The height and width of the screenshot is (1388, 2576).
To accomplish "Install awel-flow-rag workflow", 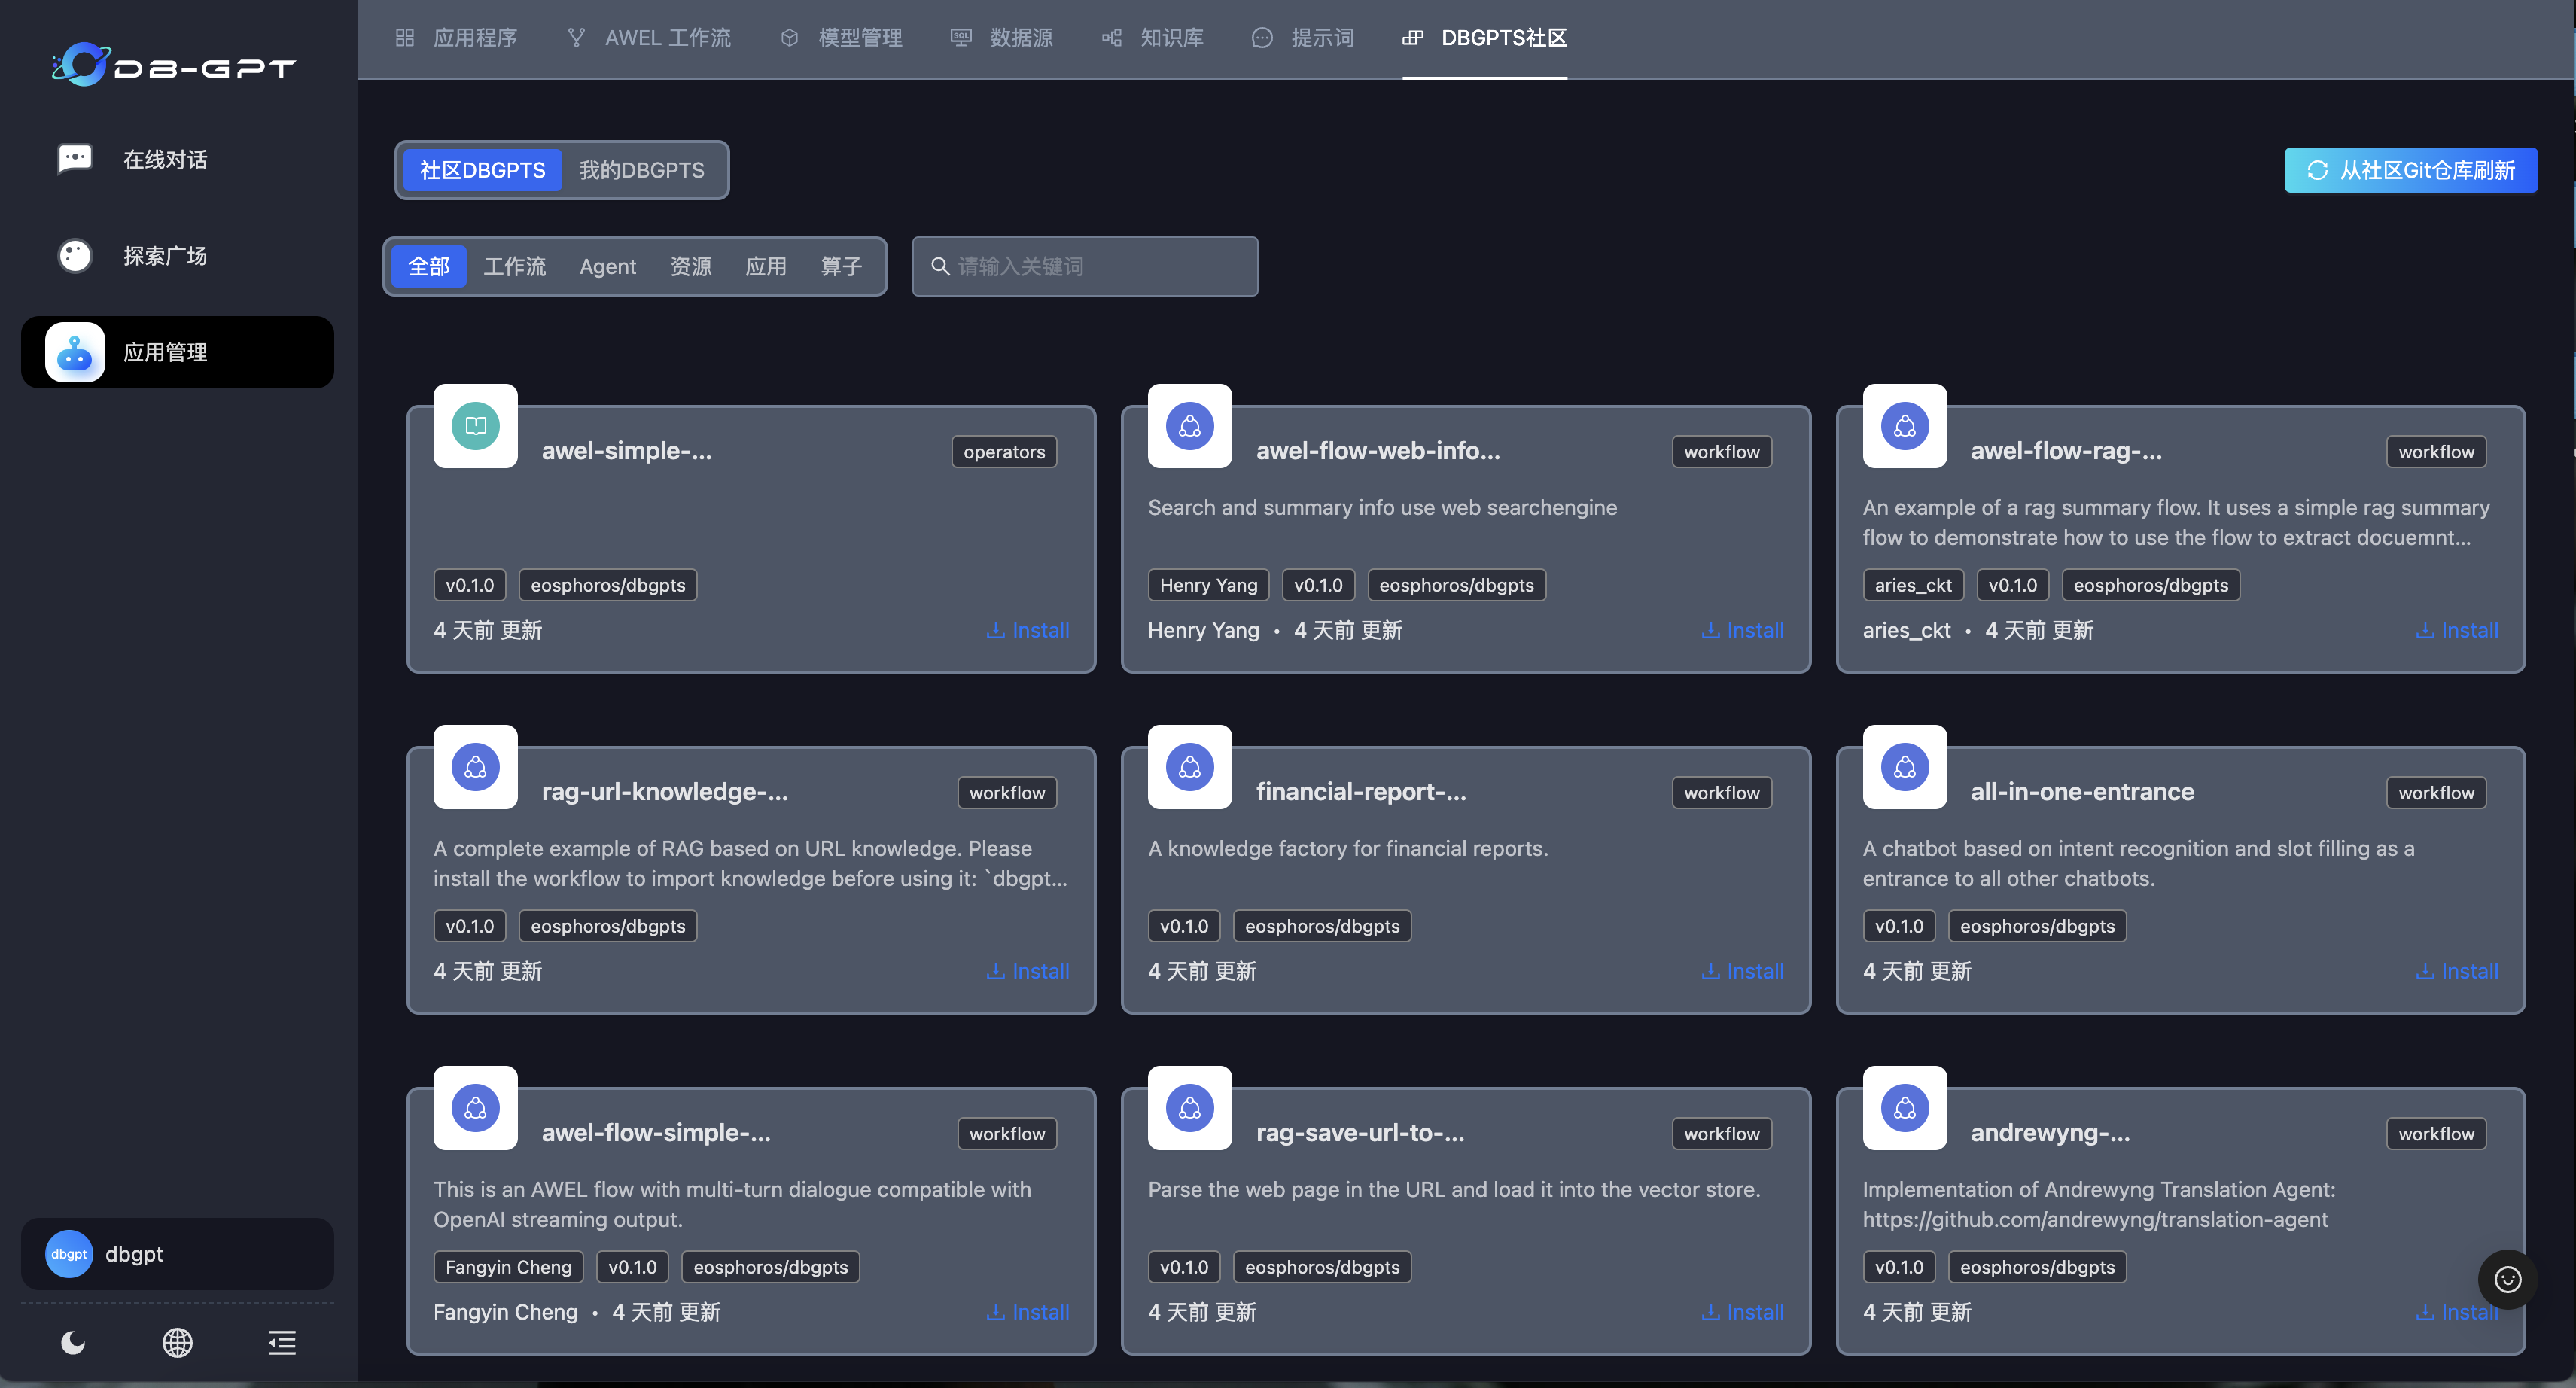I will point(2457,630).
